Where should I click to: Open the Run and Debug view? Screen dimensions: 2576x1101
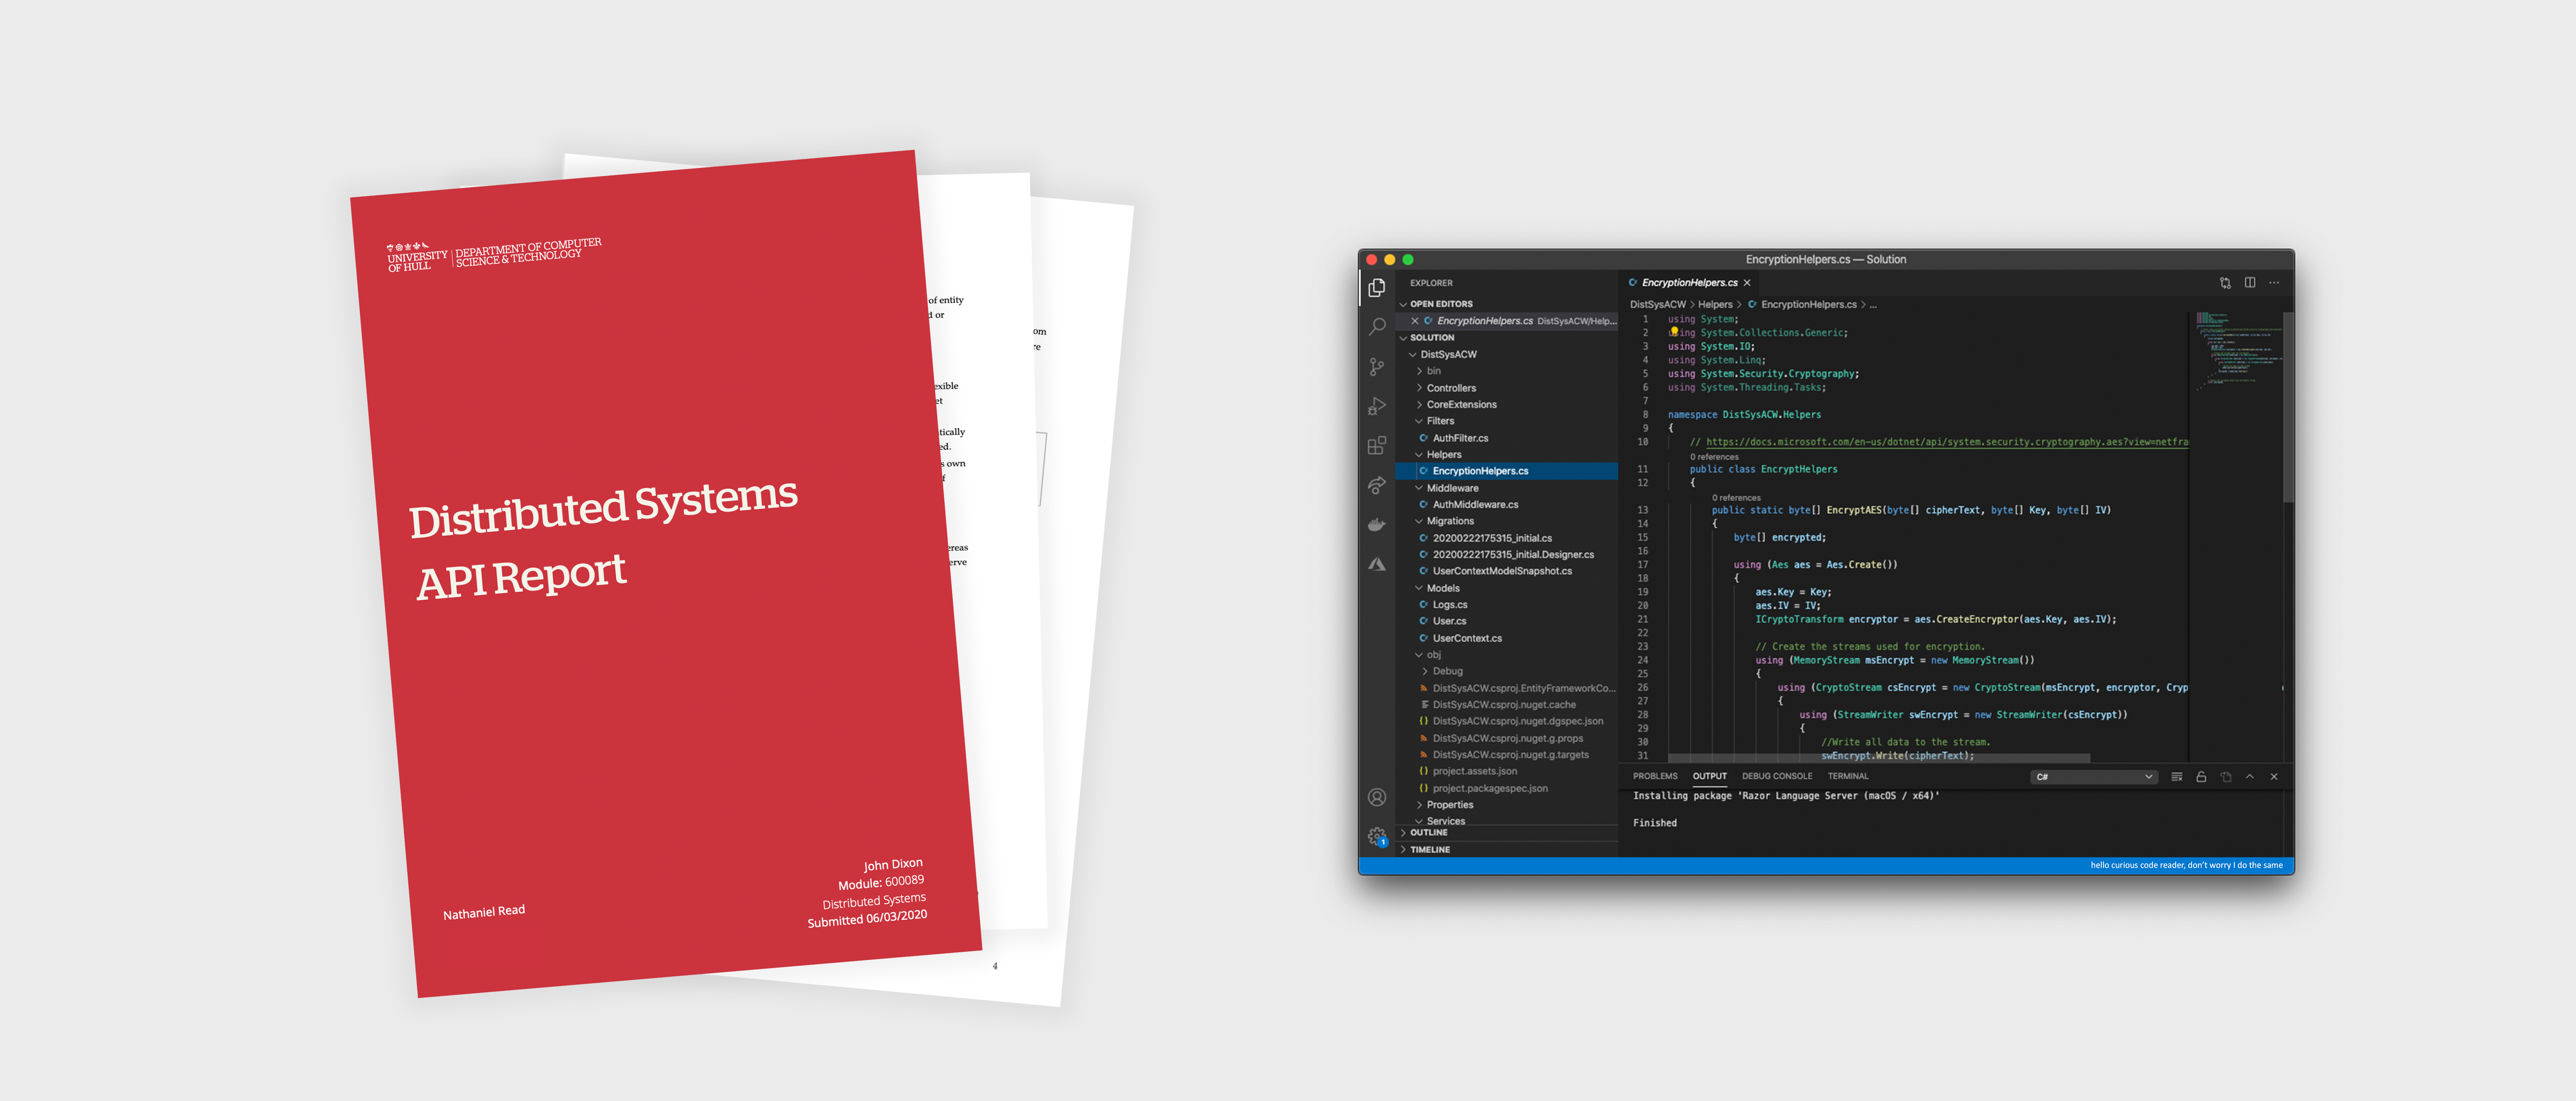click(1377, 406)
